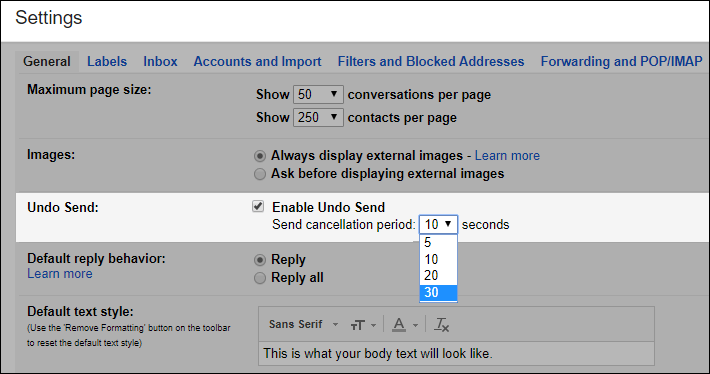Select Always display external images radio button
This screenshot has height=374, width=710.
(260, 156)
